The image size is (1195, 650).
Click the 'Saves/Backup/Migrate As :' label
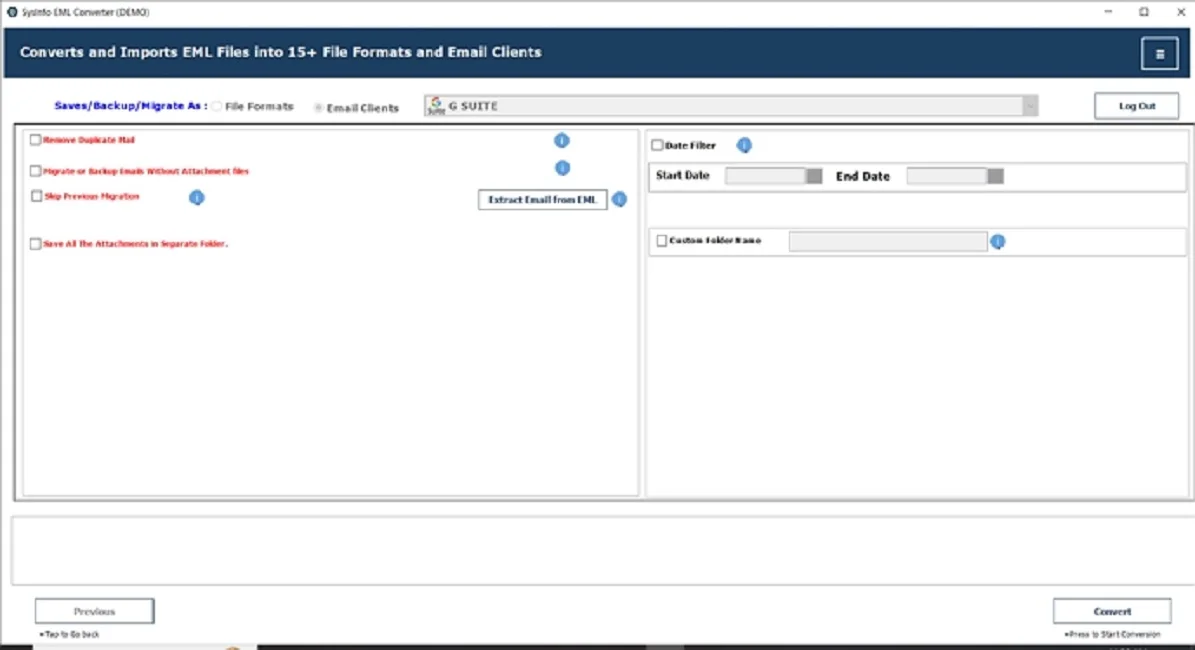click(x=130, y=106)
